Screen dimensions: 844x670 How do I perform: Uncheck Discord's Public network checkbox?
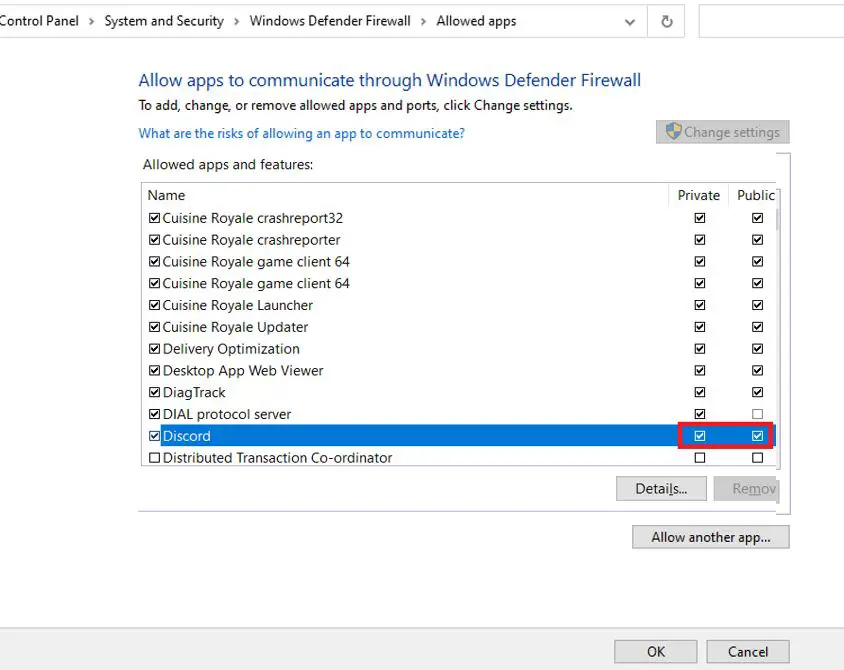click(757, 436)
